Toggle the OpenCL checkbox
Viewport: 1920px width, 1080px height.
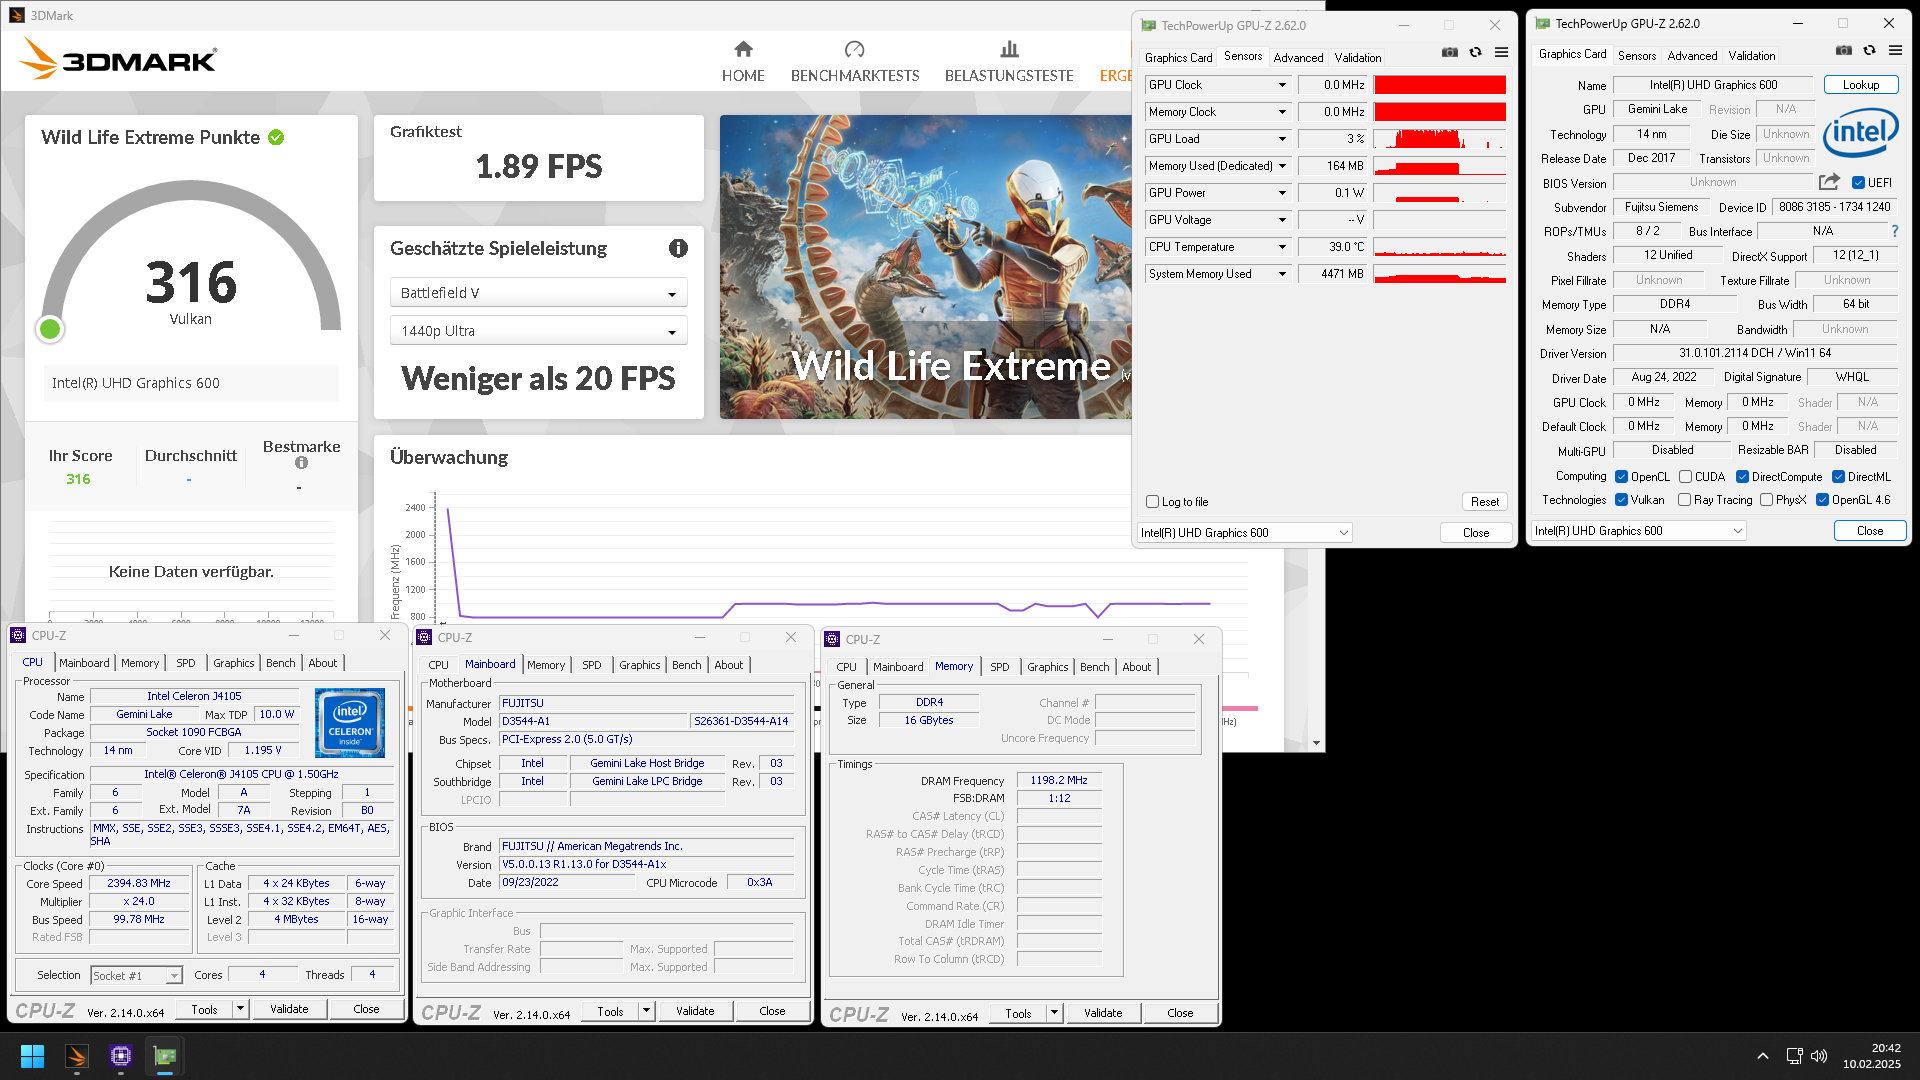[1622, 477]
